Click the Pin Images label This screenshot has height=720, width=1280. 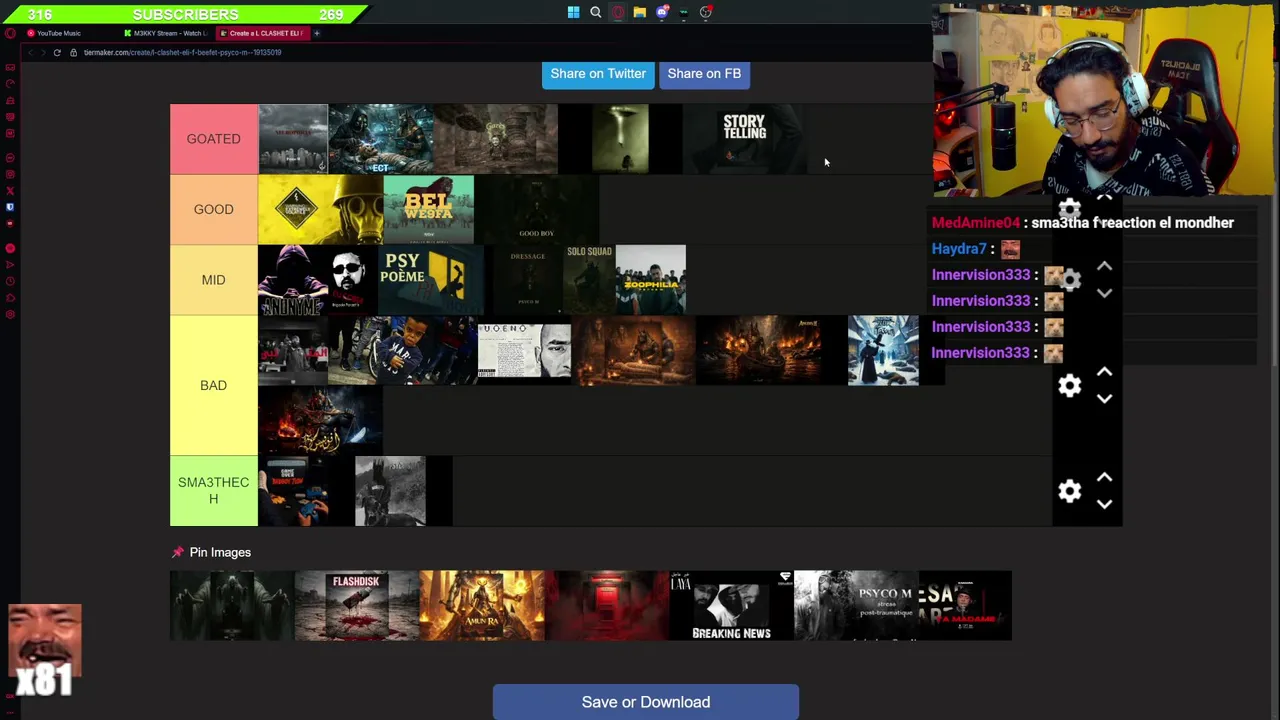(220, 552)
